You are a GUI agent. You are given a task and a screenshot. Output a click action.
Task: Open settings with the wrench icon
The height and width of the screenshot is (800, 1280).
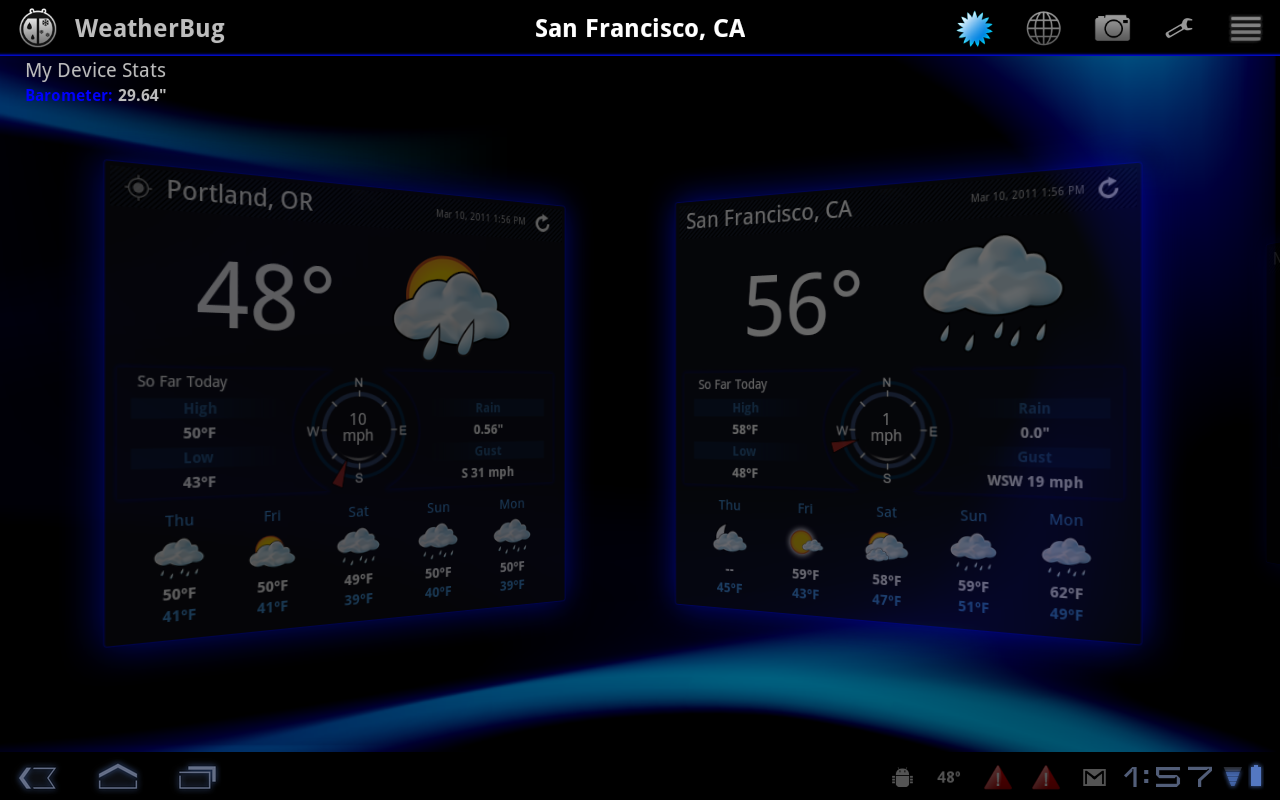point(1179,28)
